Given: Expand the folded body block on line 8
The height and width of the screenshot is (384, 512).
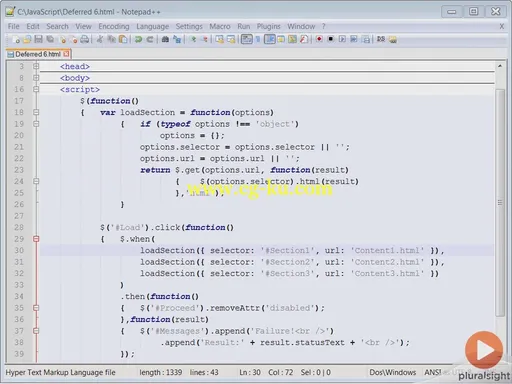Looking at the screenshot, I should coord(36,78).
